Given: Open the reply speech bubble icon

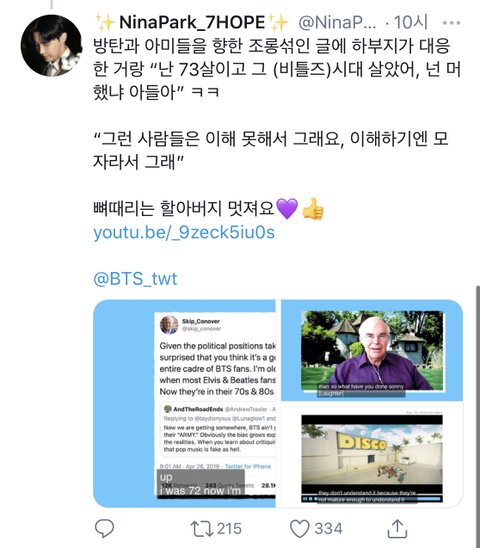Looking at the screenshot, I should click(x=105, y=528).
